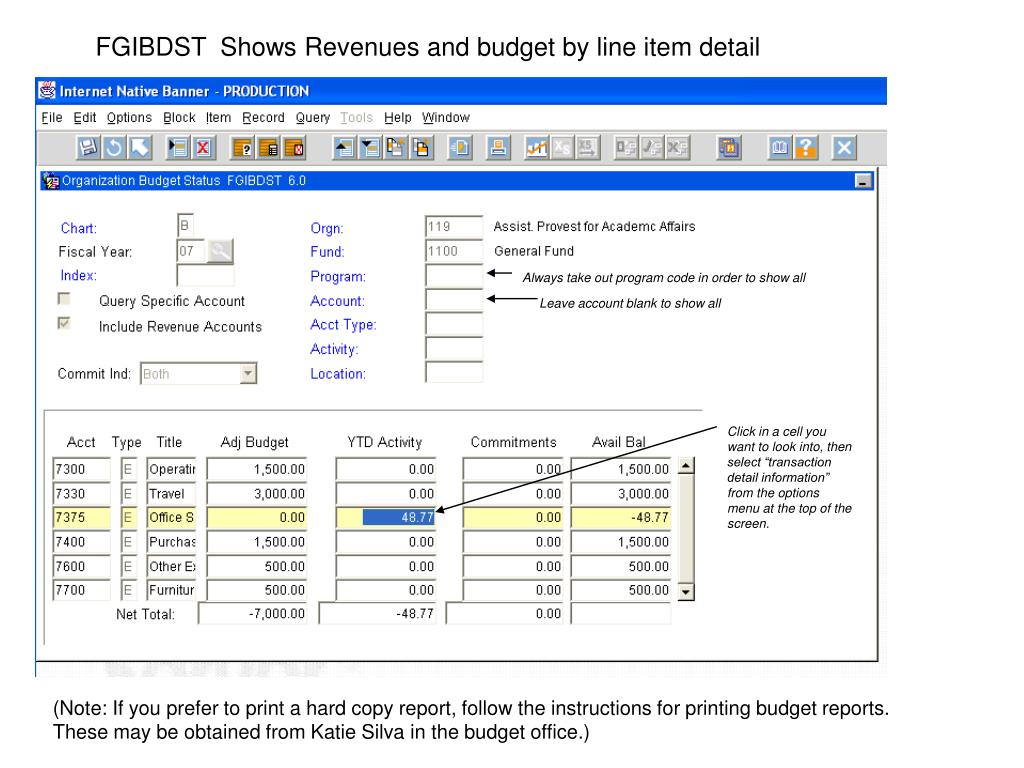The width and height of the screenshot is (1024, 768).
Task: Click the empty Account field
Action: pyautogui.click(x=454, y=300)
